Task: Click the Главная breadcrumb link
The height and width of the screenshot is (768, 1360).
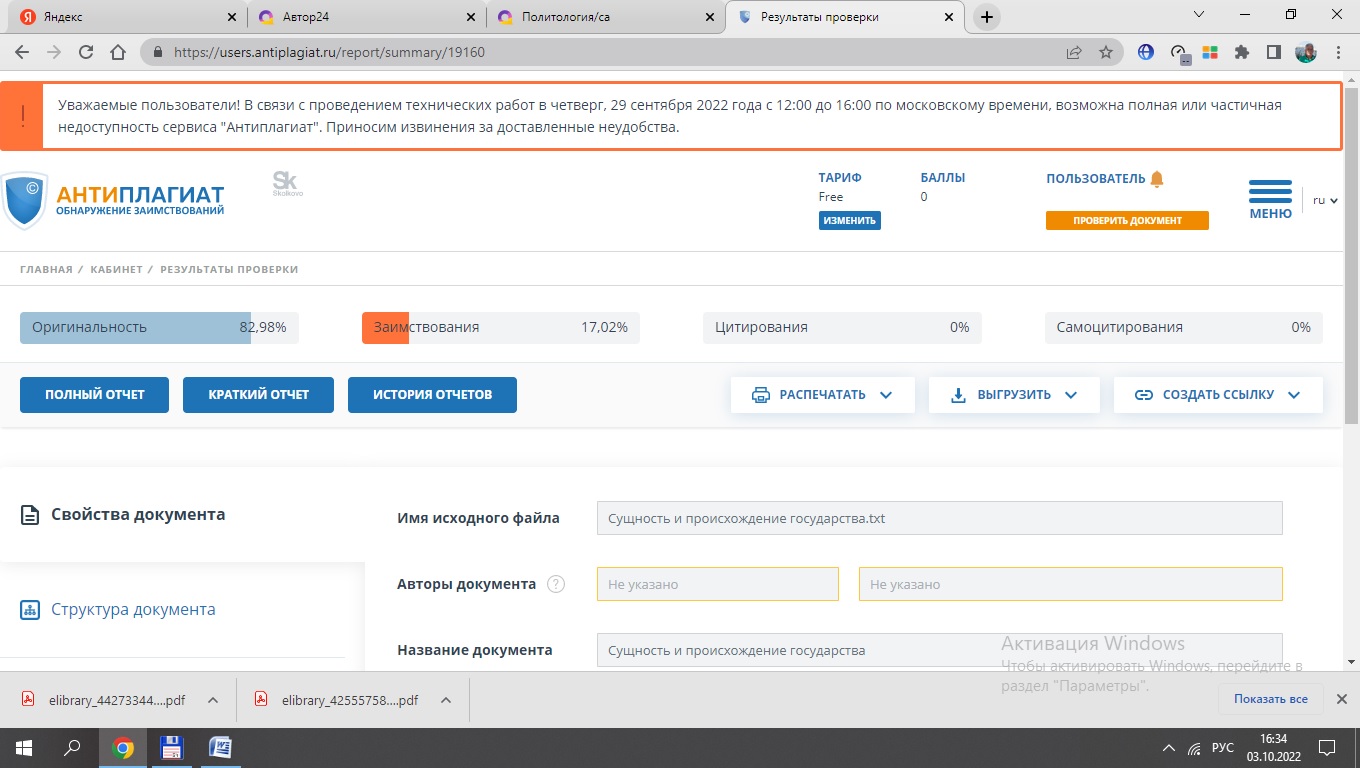Action: pyautogui.click(x=46, y=270)
